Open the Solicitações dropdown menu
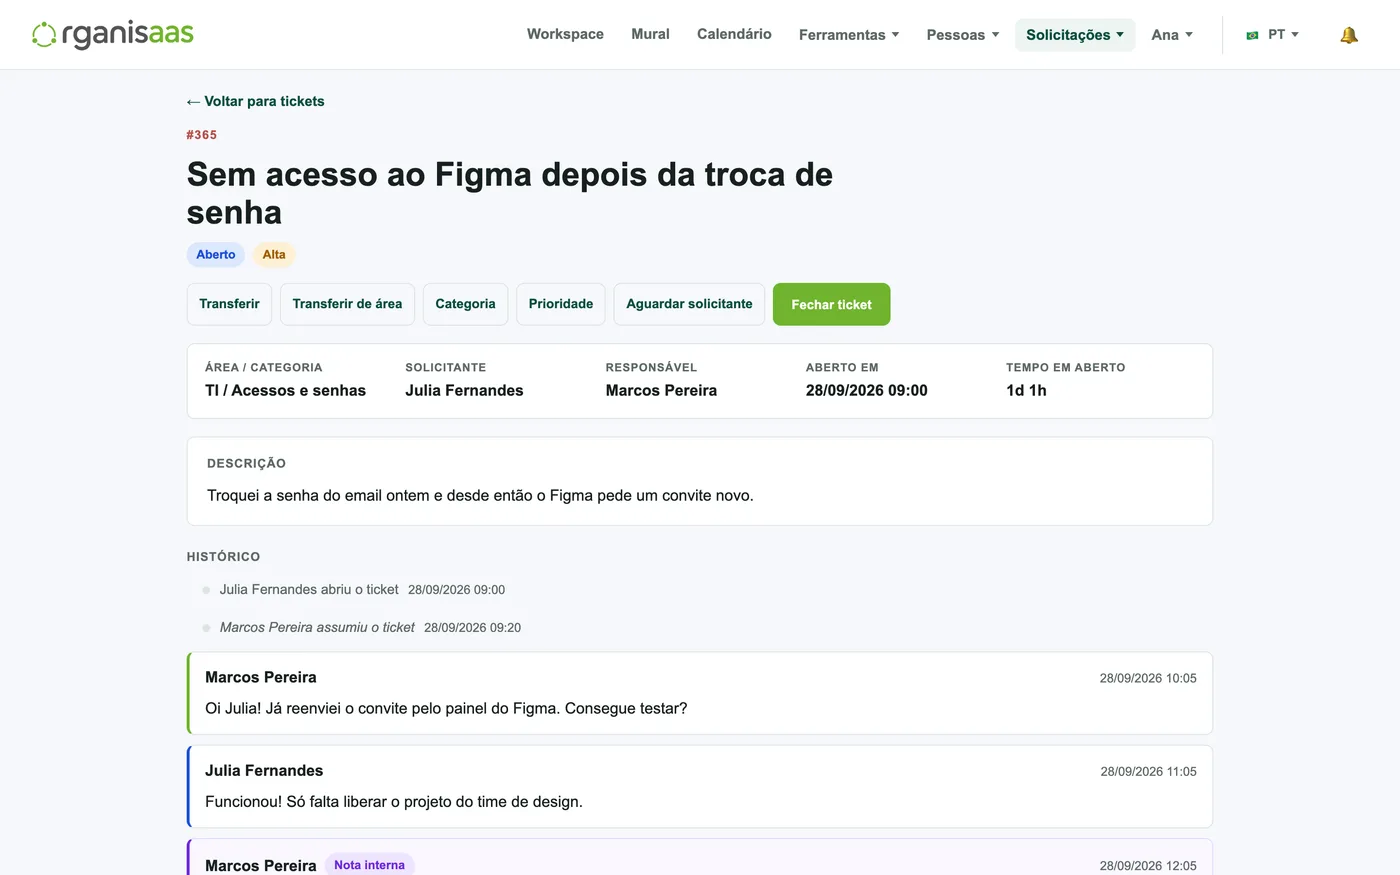 pos(1075,35)
